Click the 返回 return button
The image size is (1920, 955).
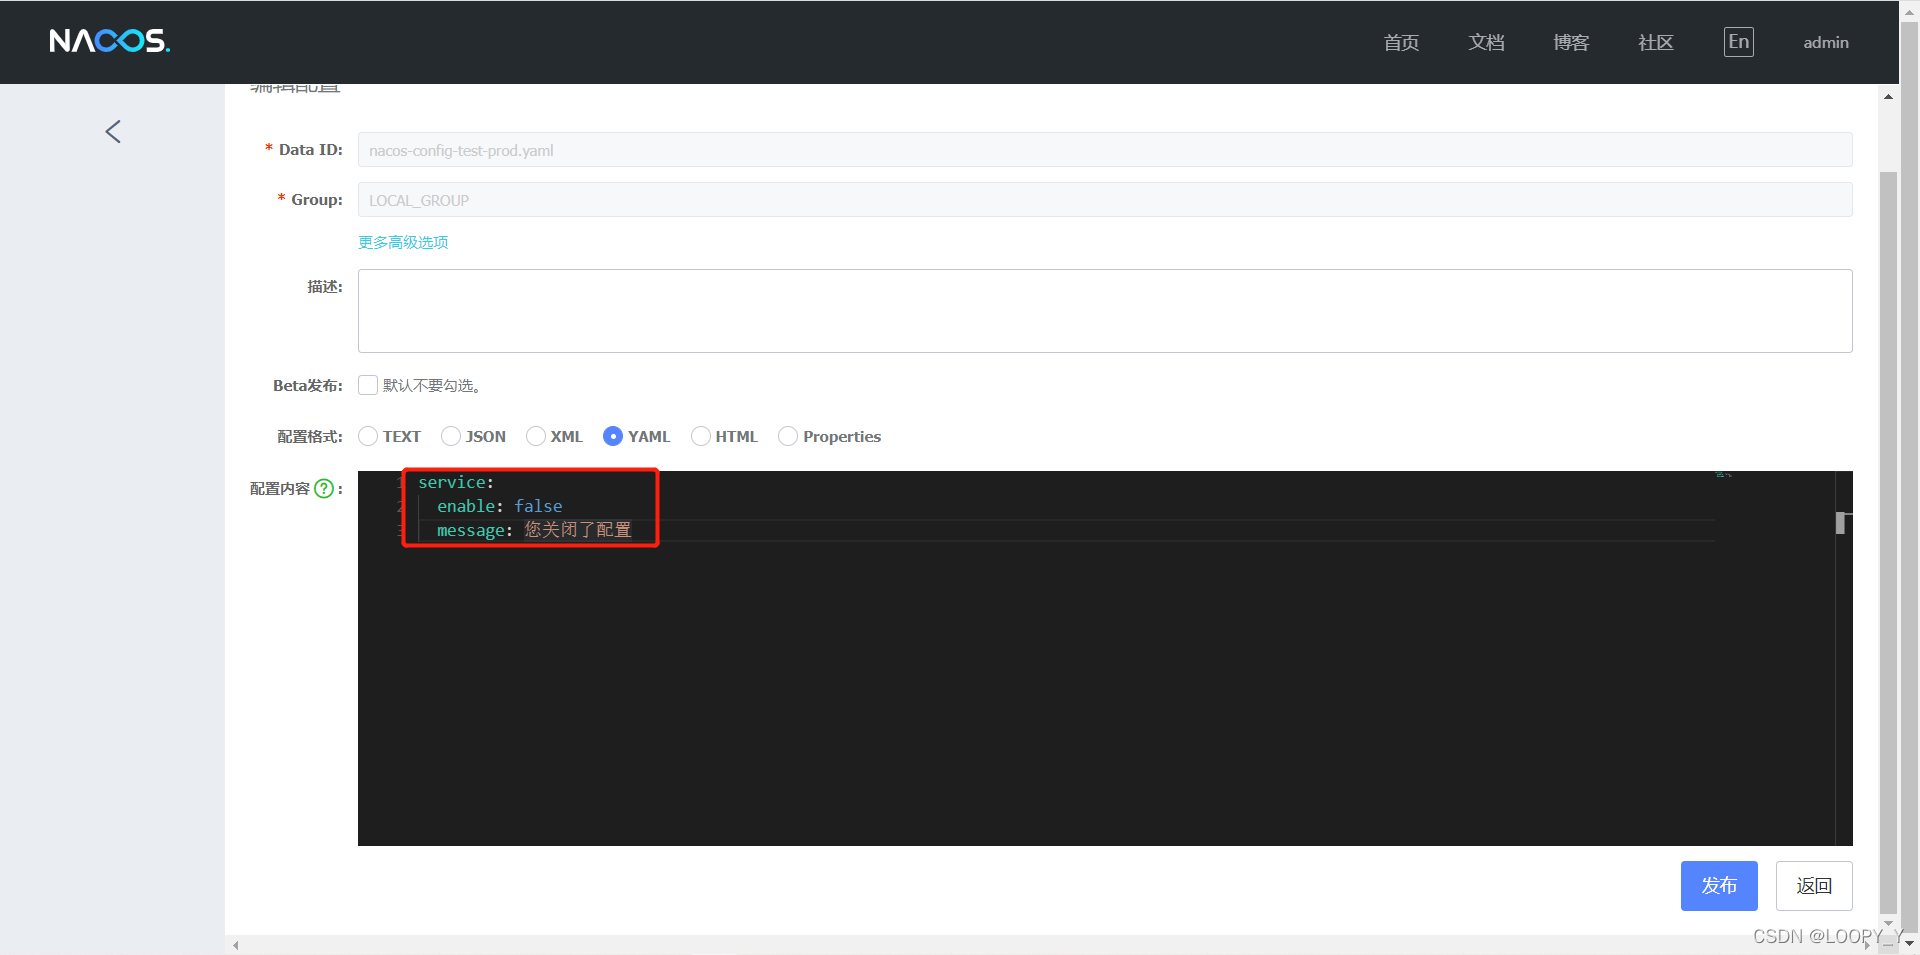coord(1814,886)
